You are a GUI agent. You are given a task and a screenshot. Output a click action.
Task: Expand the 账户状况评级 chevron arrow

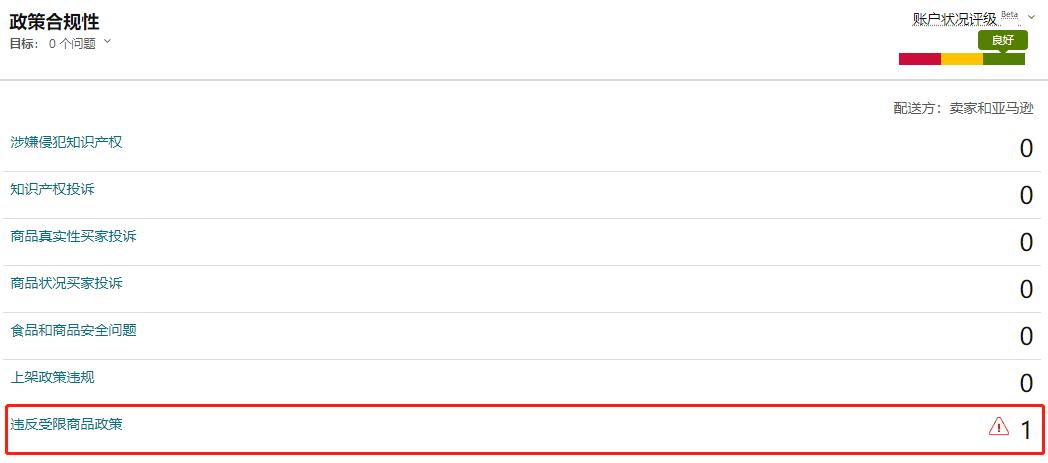1031,17
